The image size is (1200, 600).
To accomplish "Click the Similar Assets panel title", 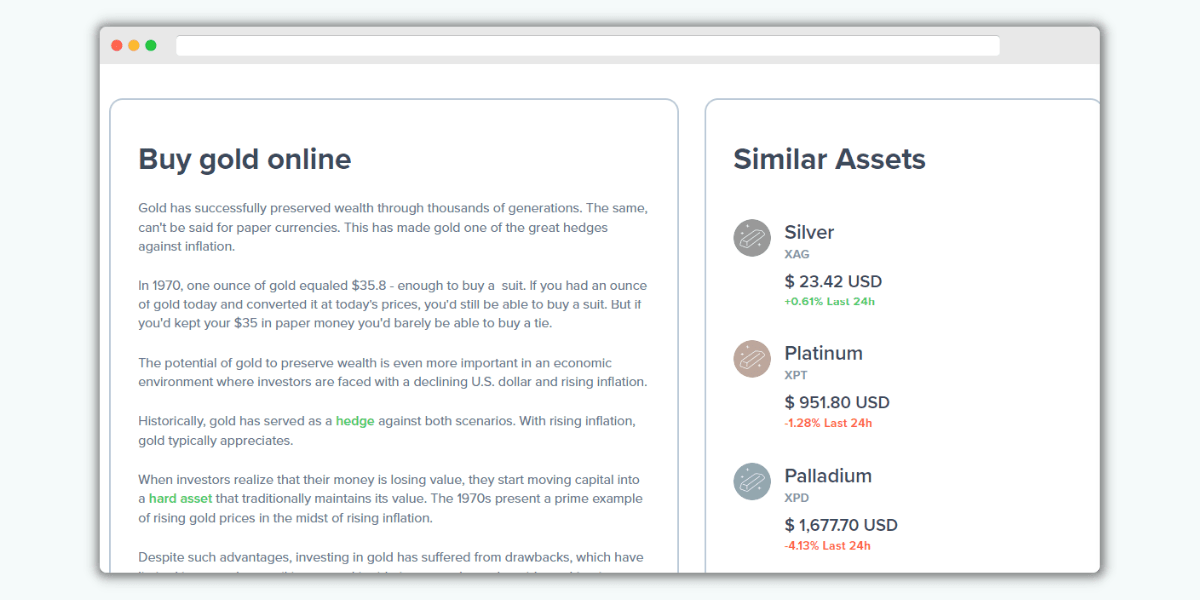I will point(830,158).
